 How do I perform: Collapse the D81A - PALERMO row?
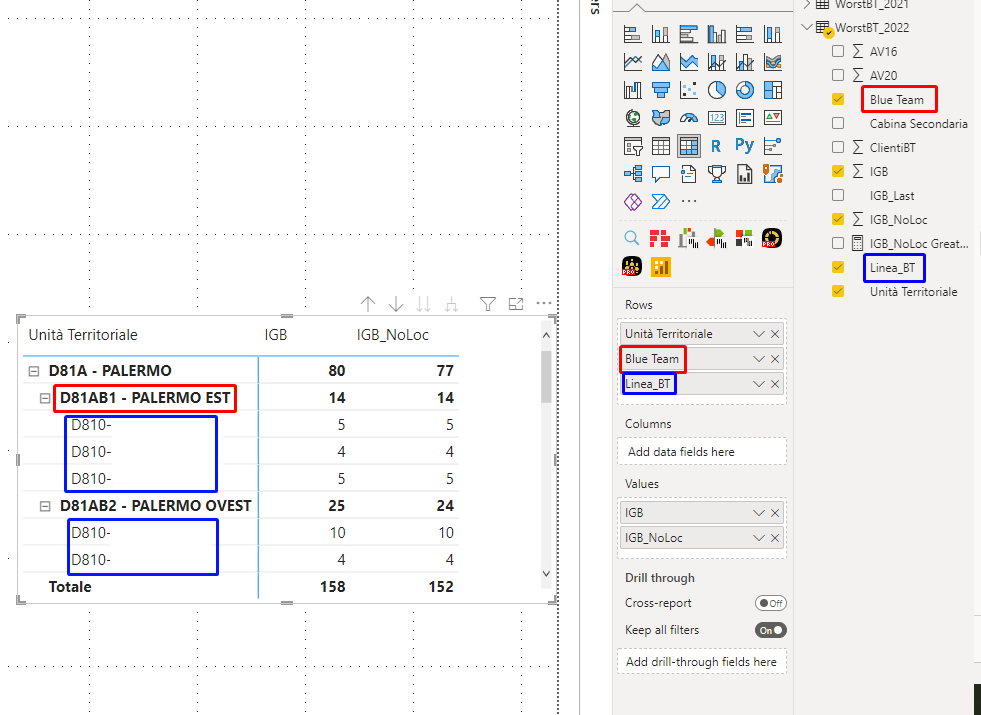(x=34, y=371)
